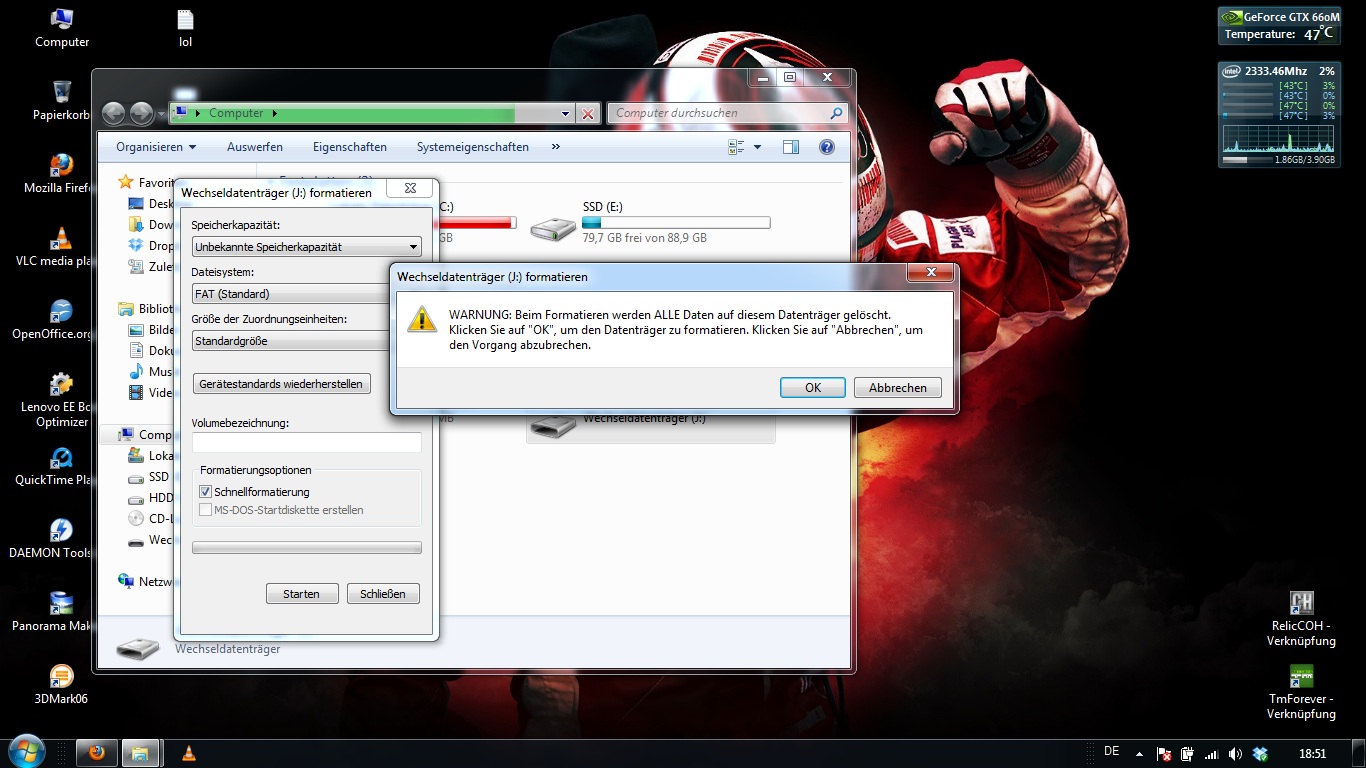This screenshot has height=768, width=1366.
Task: Click the tray power plug icon
Action: (x=1187, y=754)
